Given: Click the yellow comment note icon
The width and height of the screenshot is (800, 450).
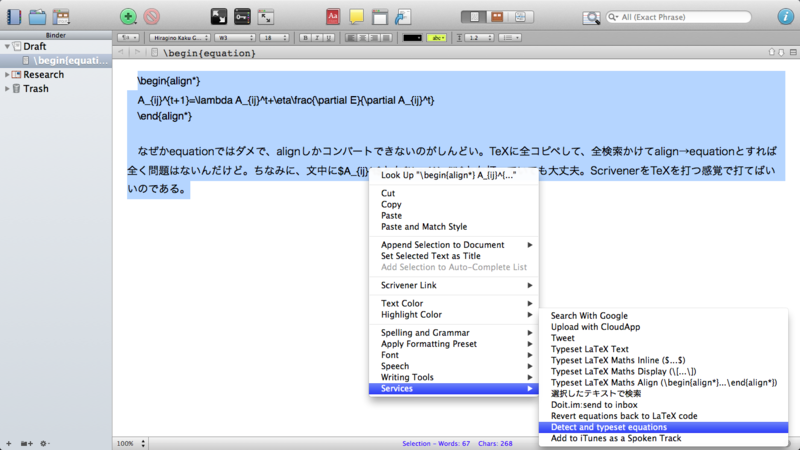Looking at the screenshot, I should pos(356,17).
